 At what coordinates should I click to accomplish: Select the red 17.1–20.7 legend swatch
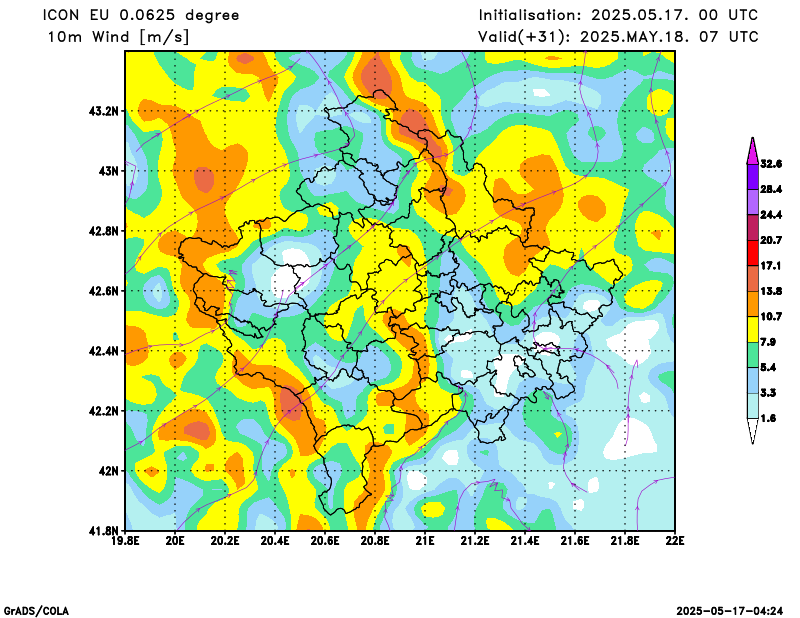[x=753, y=253]
